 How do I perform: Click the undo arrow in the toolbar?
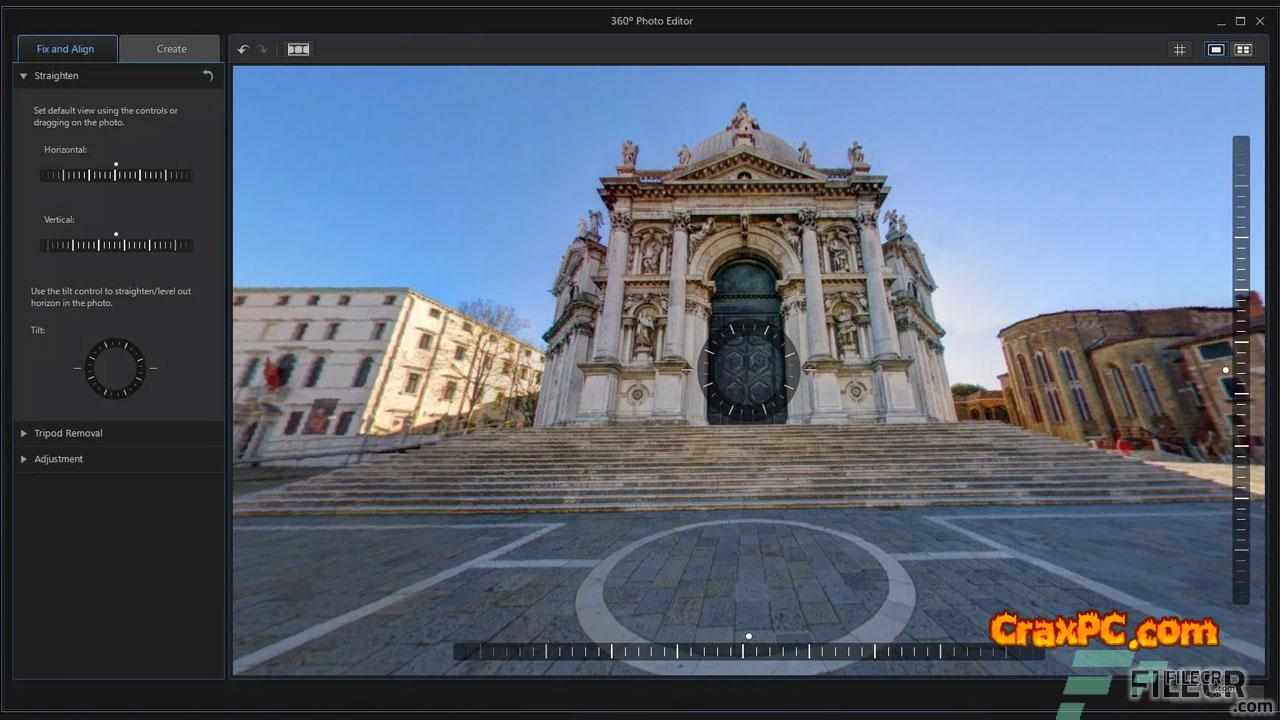point(243,49)
